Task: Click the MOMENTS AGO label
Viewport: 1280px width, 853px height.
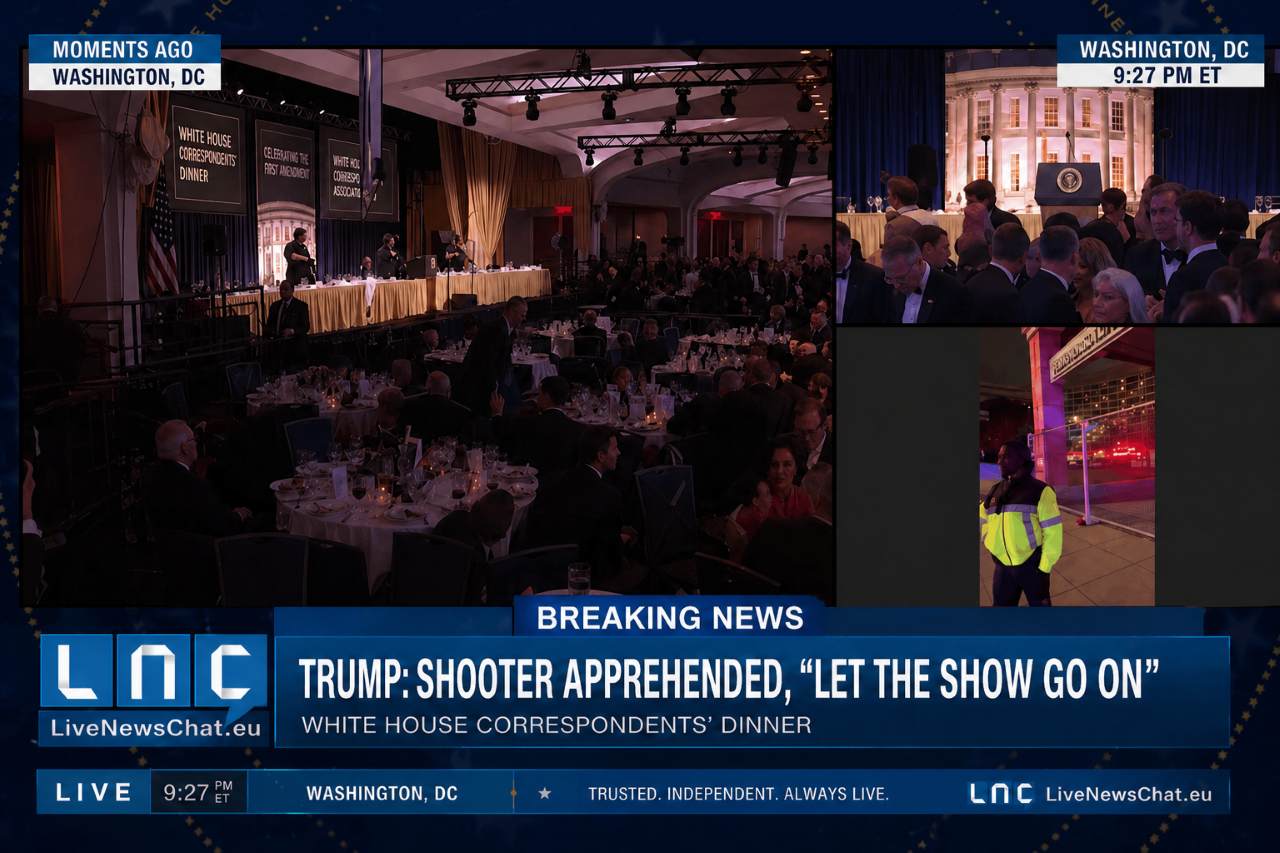Action: (x=124, y=49)
